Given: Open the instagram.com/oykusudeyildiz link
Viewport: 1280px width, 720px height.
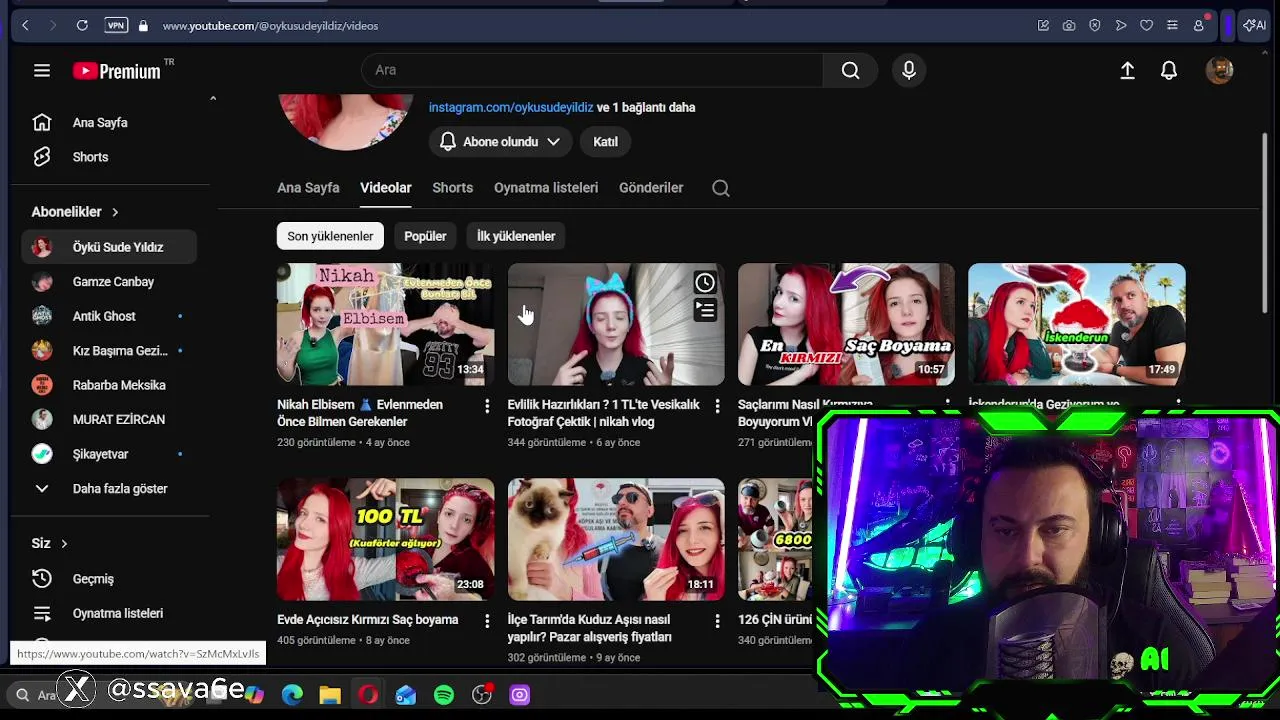Looking at the screenshot, I should point(511,107).
